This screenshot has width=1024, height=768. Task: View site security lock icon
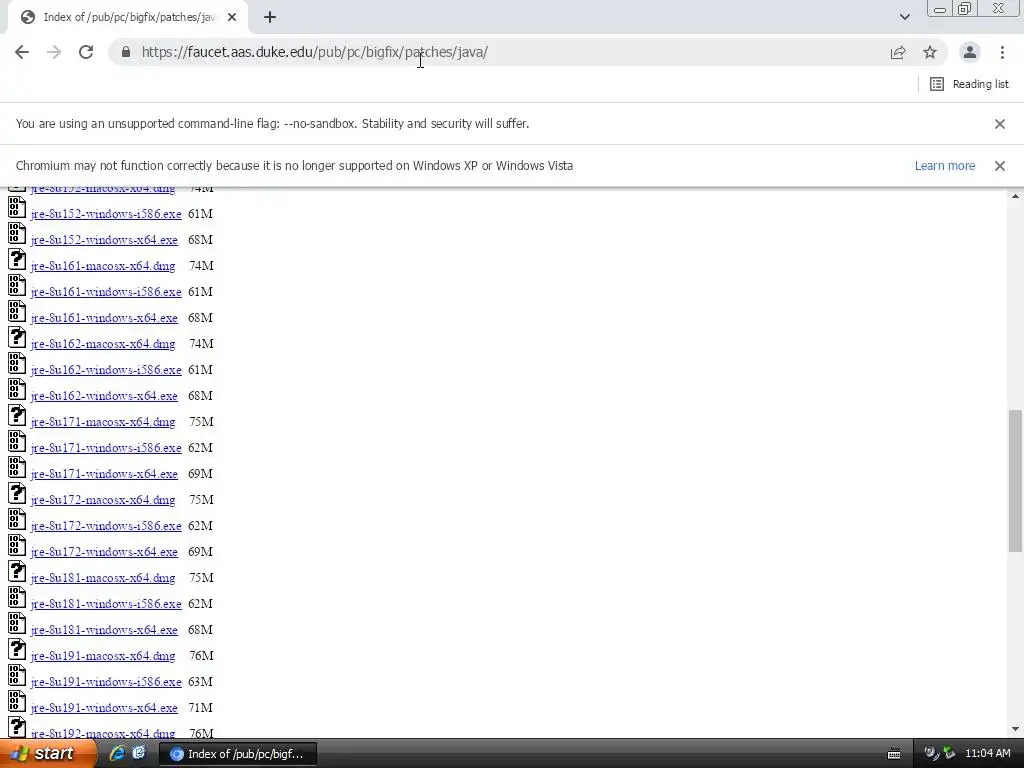[126, 52]
